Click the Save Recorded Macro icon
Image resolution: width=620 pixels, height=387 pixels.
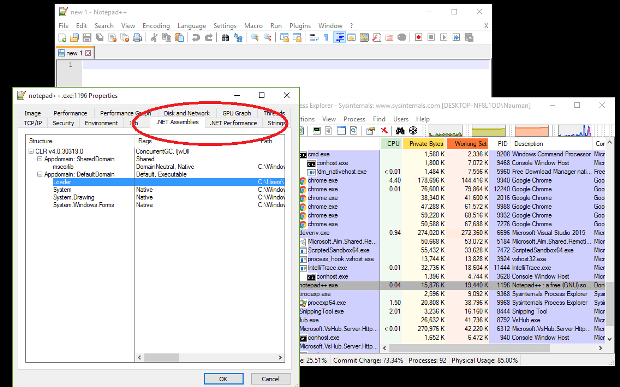pyautogui.click(x=469, y=38)
